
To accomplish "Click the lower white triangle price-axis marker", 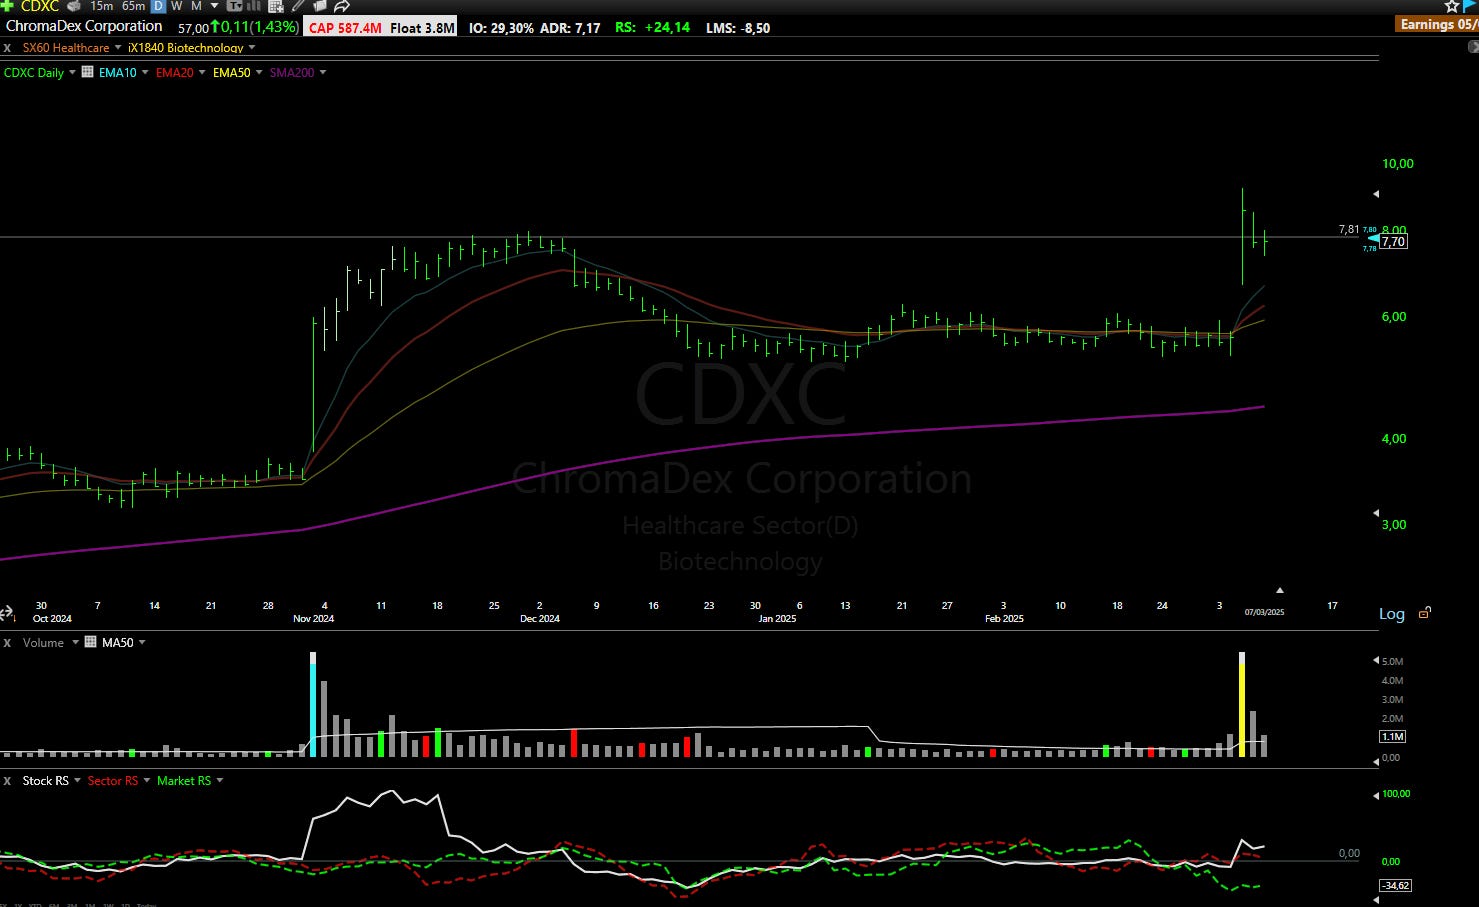I will coord(1376,513).
